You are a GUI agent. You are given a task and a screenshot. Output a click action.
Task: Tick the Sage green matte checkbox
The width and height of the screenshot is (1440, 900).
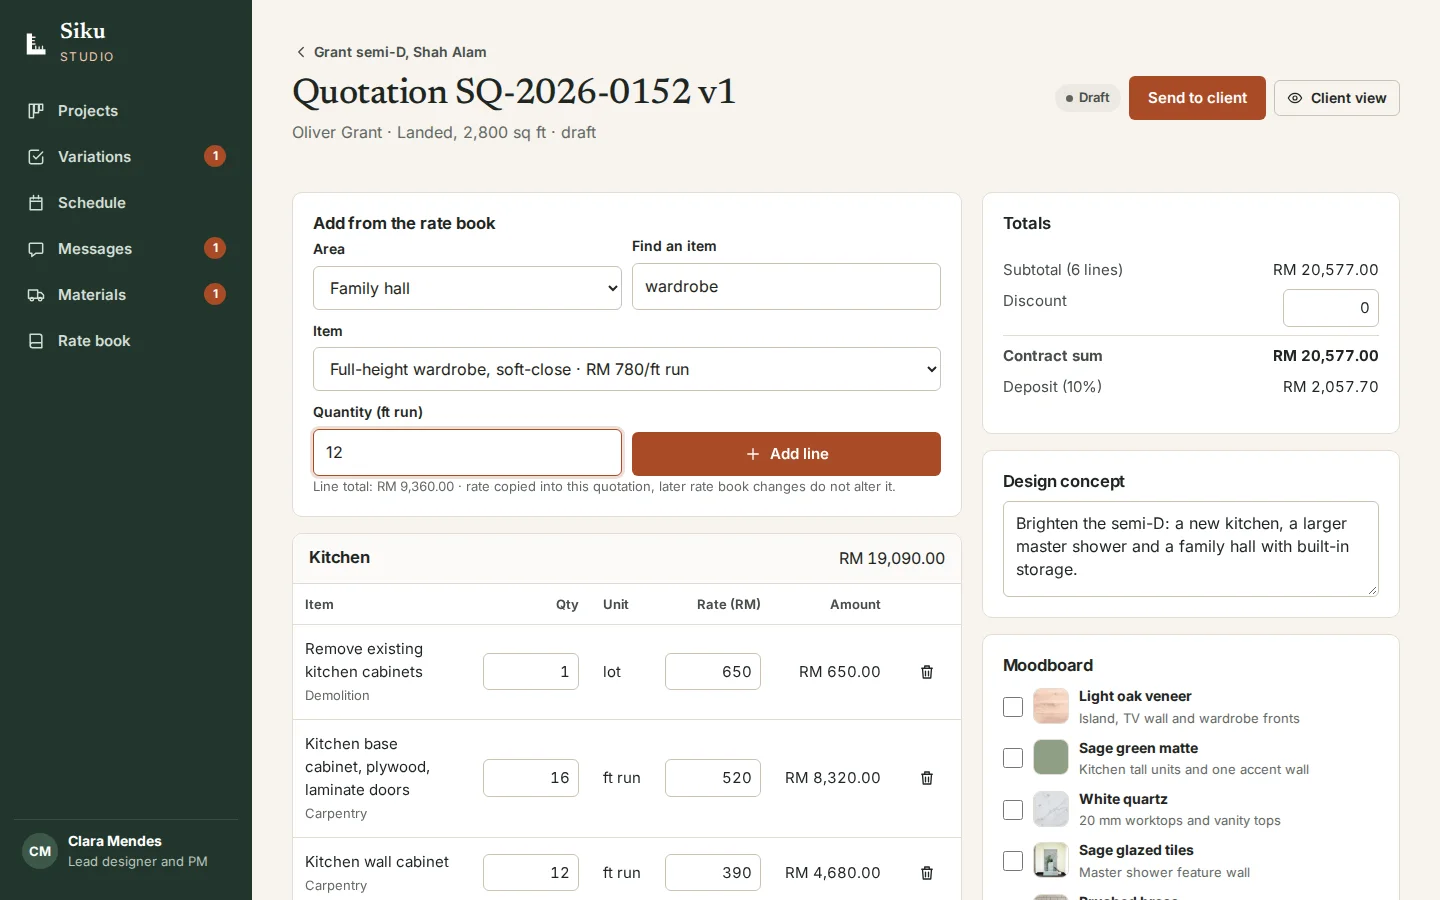tap(1013, 758)
